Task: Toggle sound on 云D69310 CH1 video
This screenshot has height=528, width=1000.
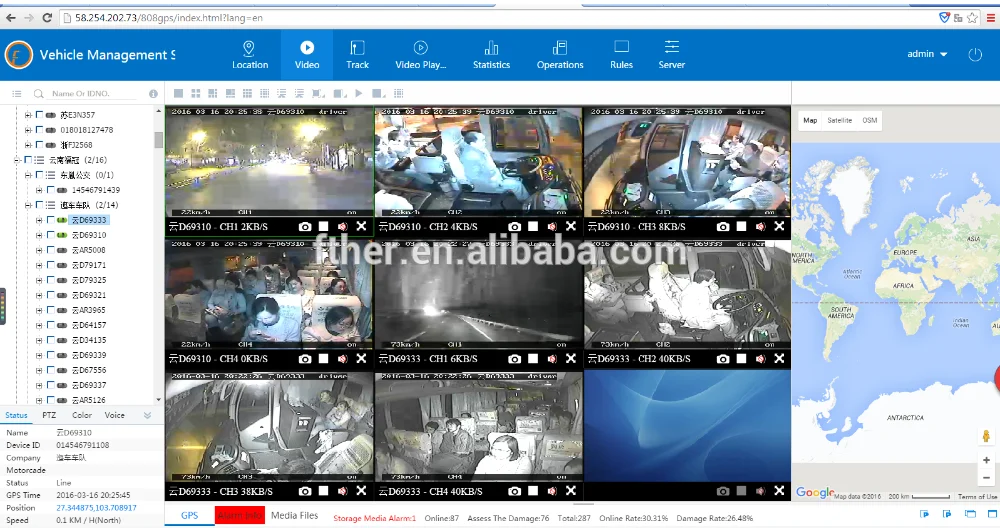Action: click(x=342, y=226)
